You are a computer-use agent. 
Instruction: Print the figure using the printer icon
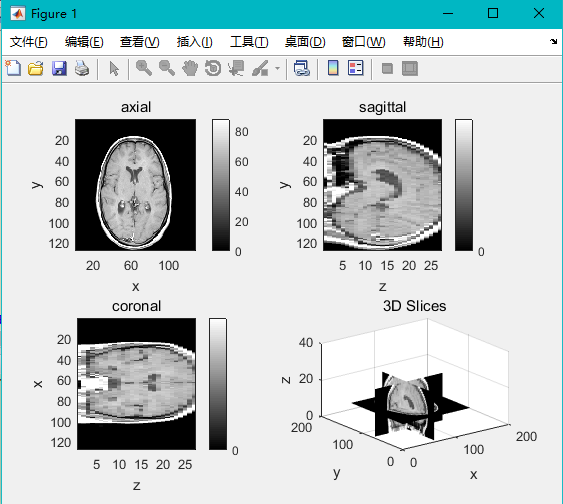click(82, 68)
